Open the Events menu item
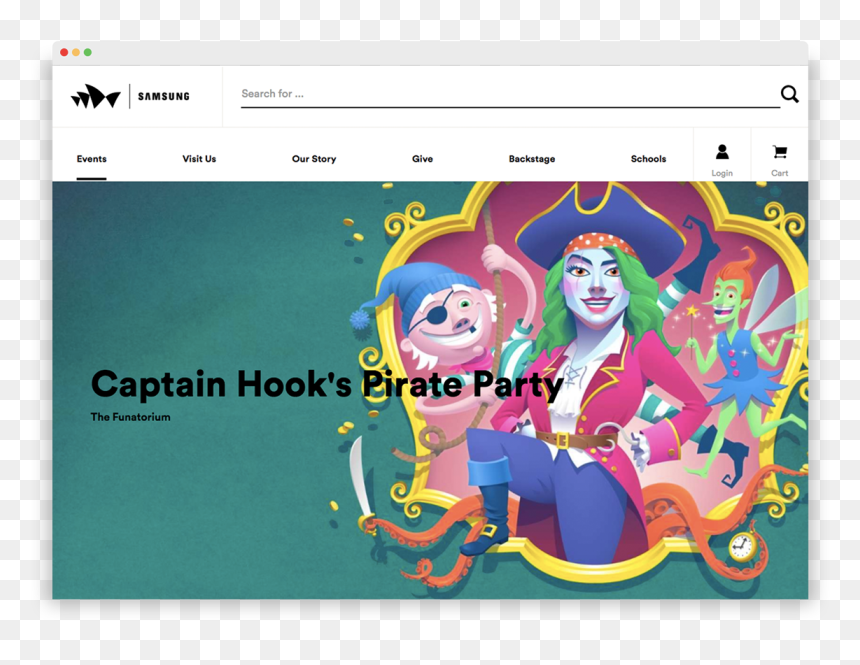This screenshot has width=860, height=665. 92,159
